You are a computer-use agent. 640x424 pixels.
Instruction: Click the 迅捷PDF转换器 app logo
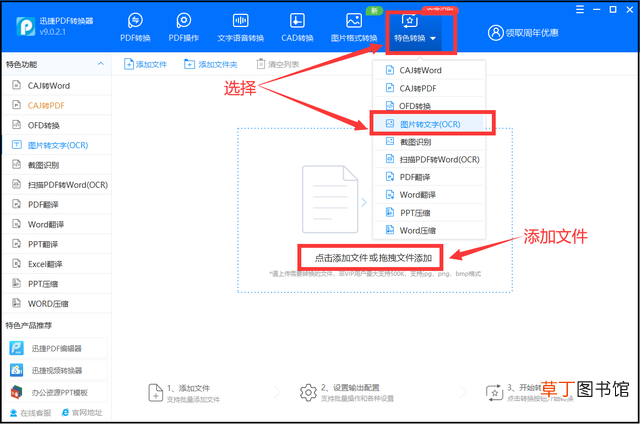coord(25,27)
